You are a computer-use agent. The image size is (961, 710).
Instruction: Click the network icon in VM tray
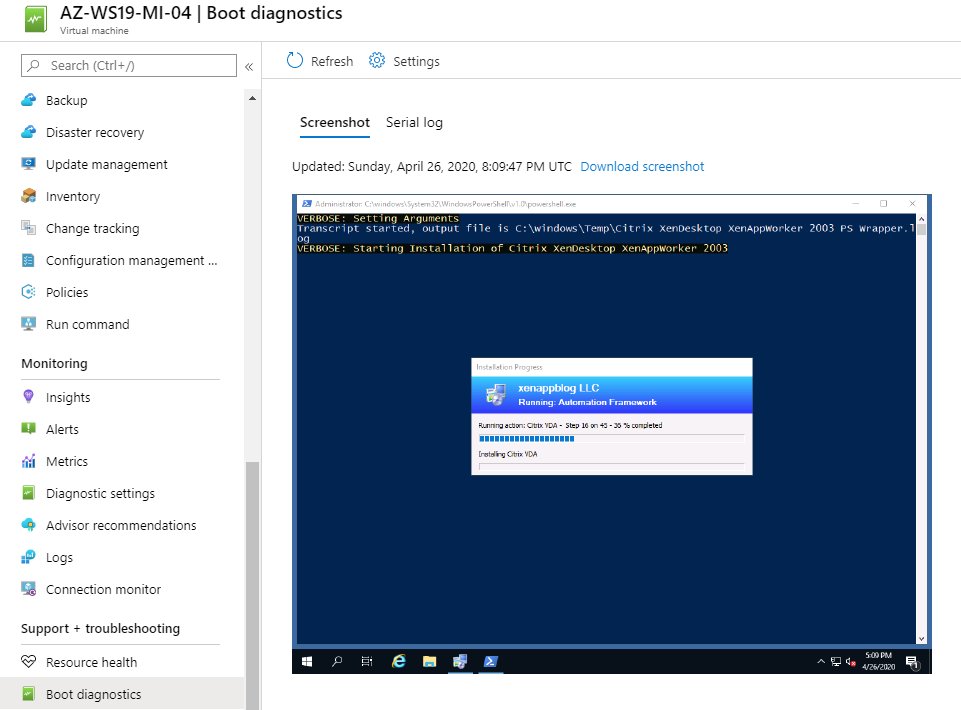point(836,662)
